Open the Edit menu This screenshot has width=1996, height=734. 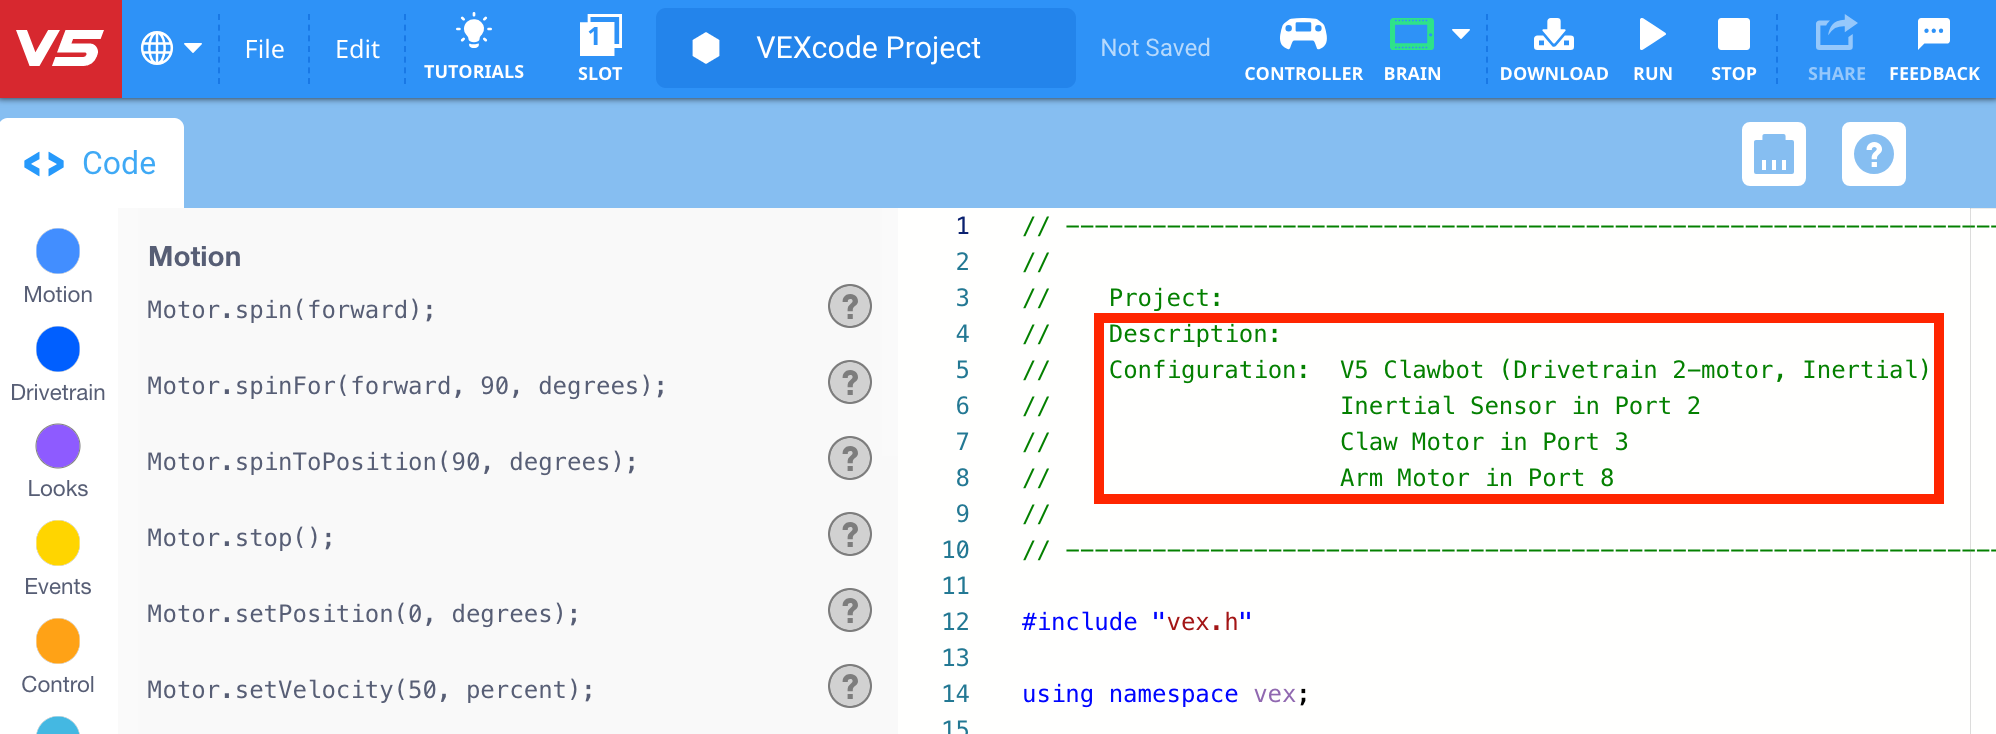pos(357,49)
